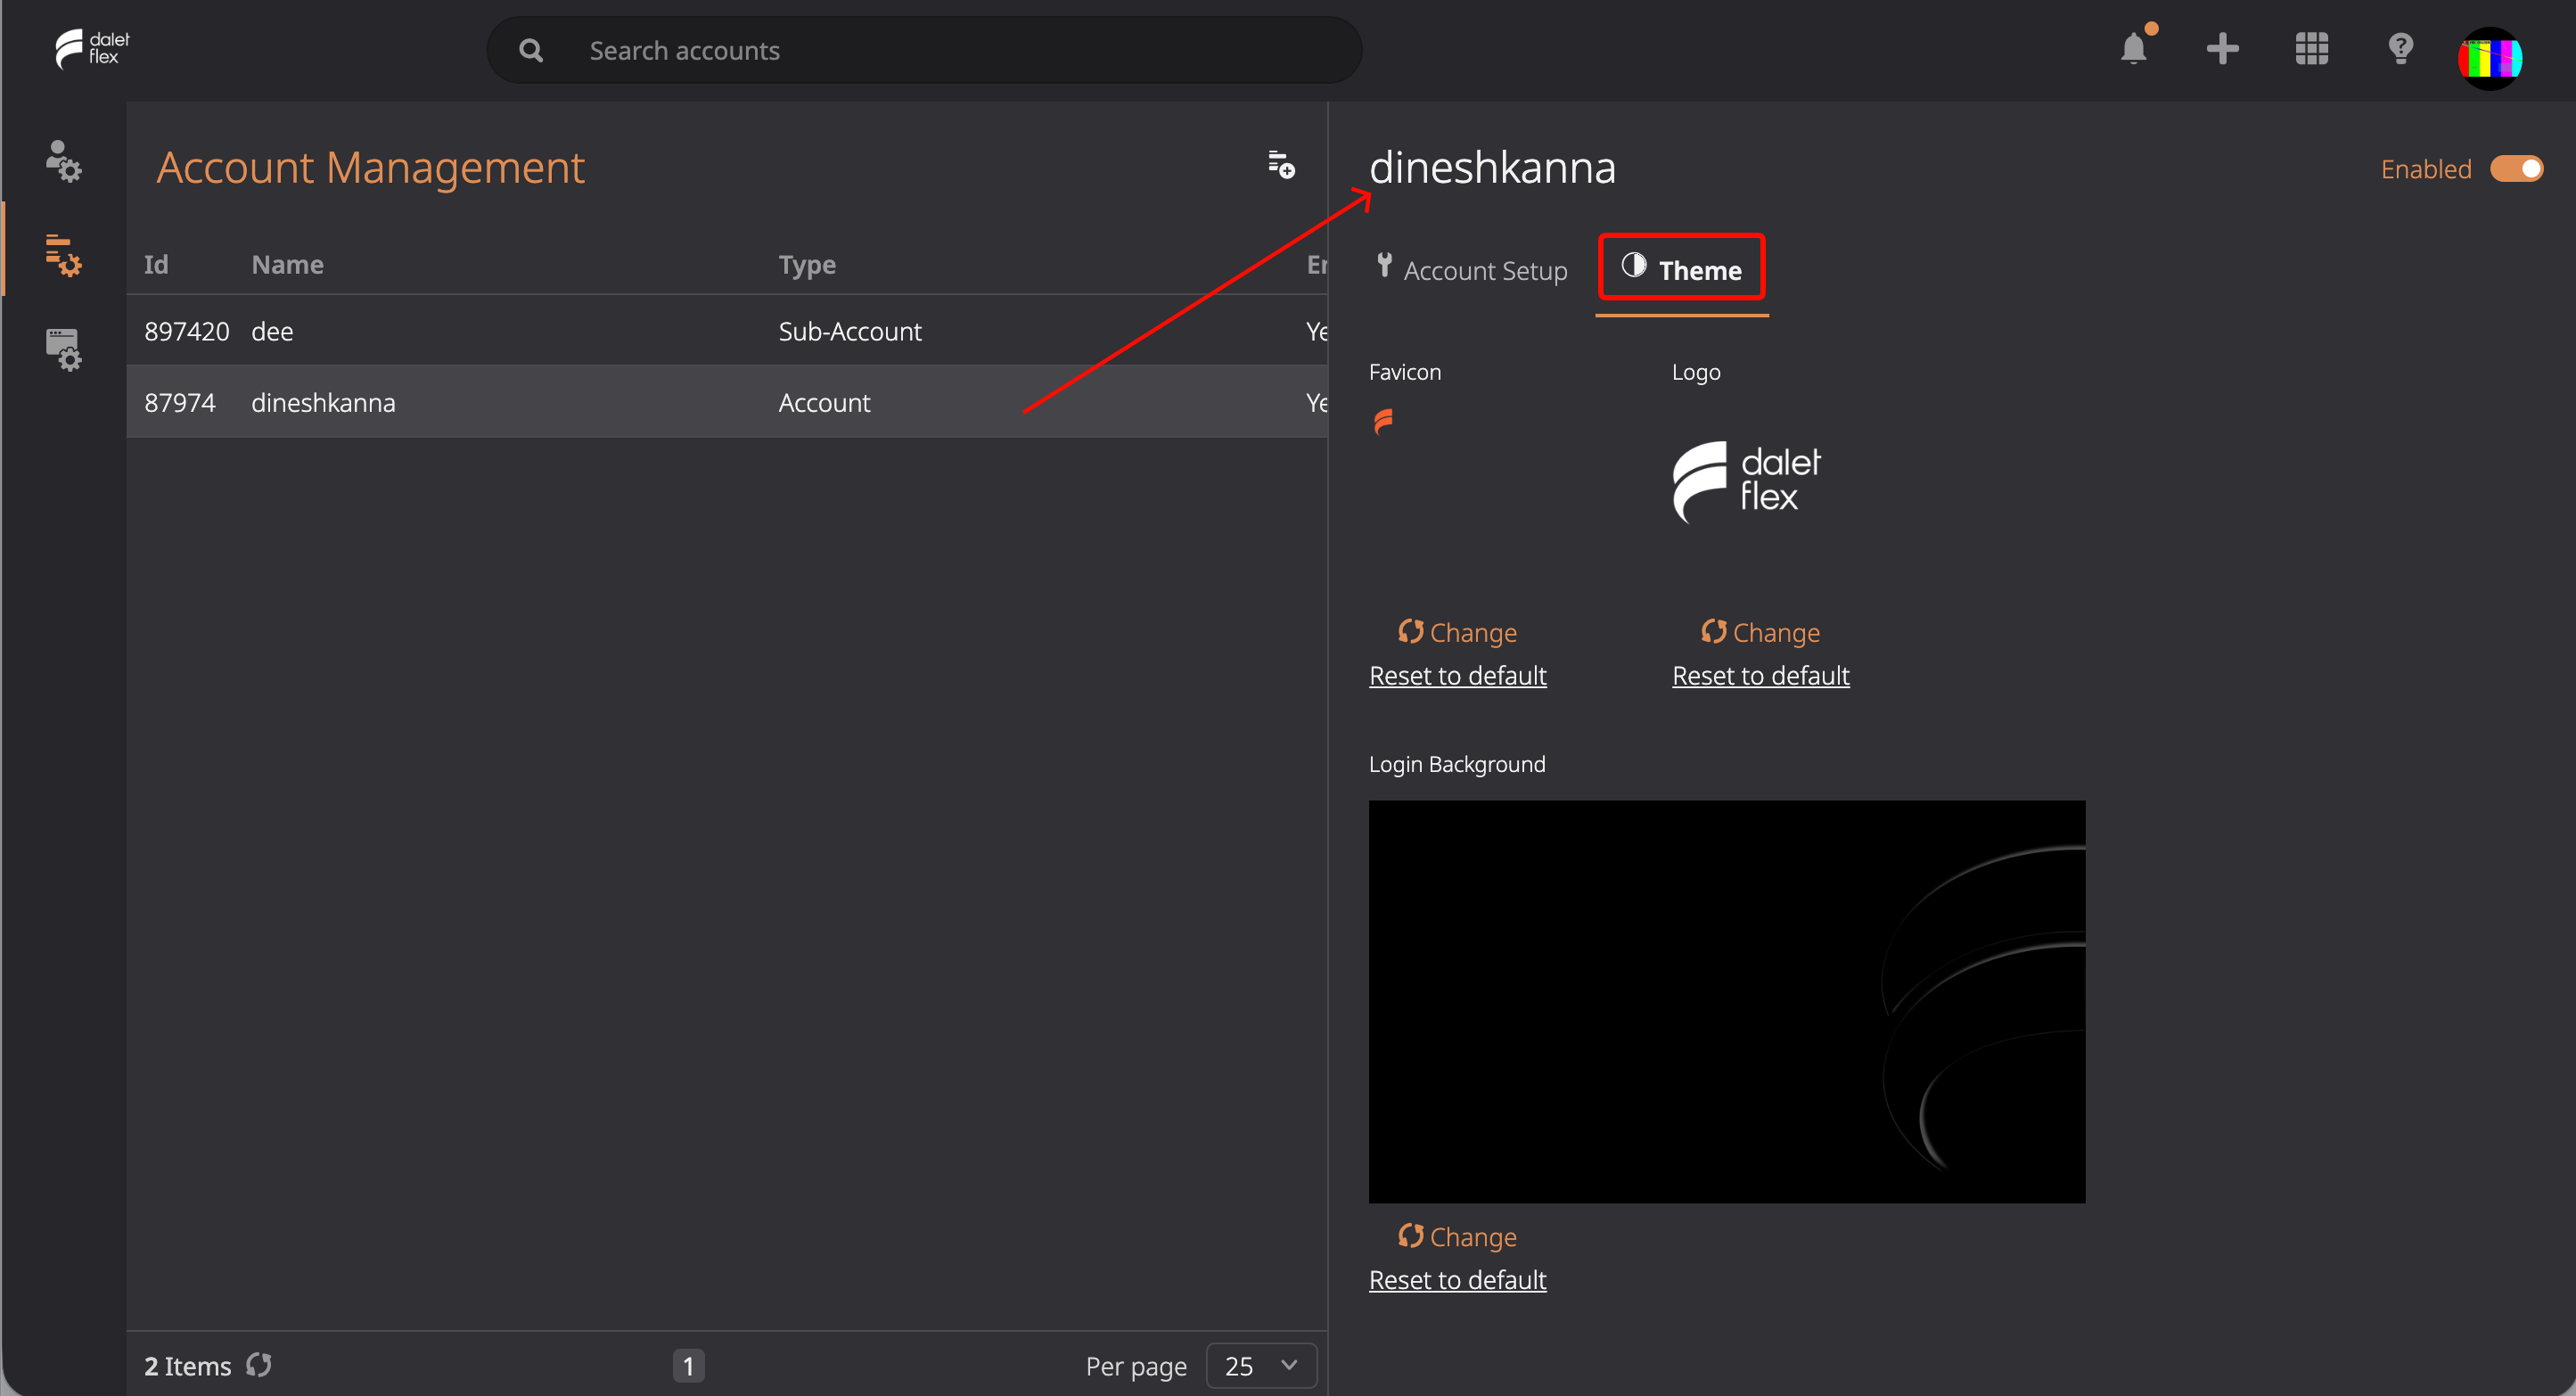This screenshot has height=1396, width=2576.
Task: Click the favicon preview image
Action: (x=1384, y=422)
